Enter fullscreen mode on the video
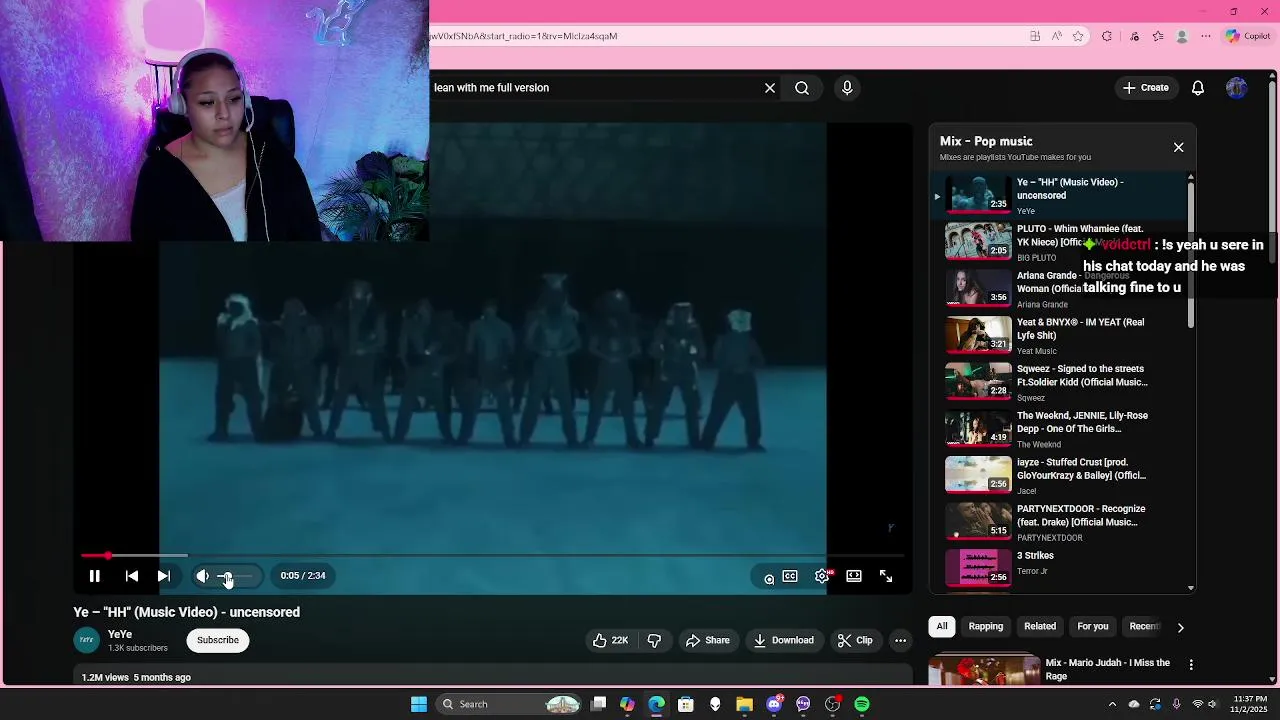The image size is (1280, 720). pos(886,576)
